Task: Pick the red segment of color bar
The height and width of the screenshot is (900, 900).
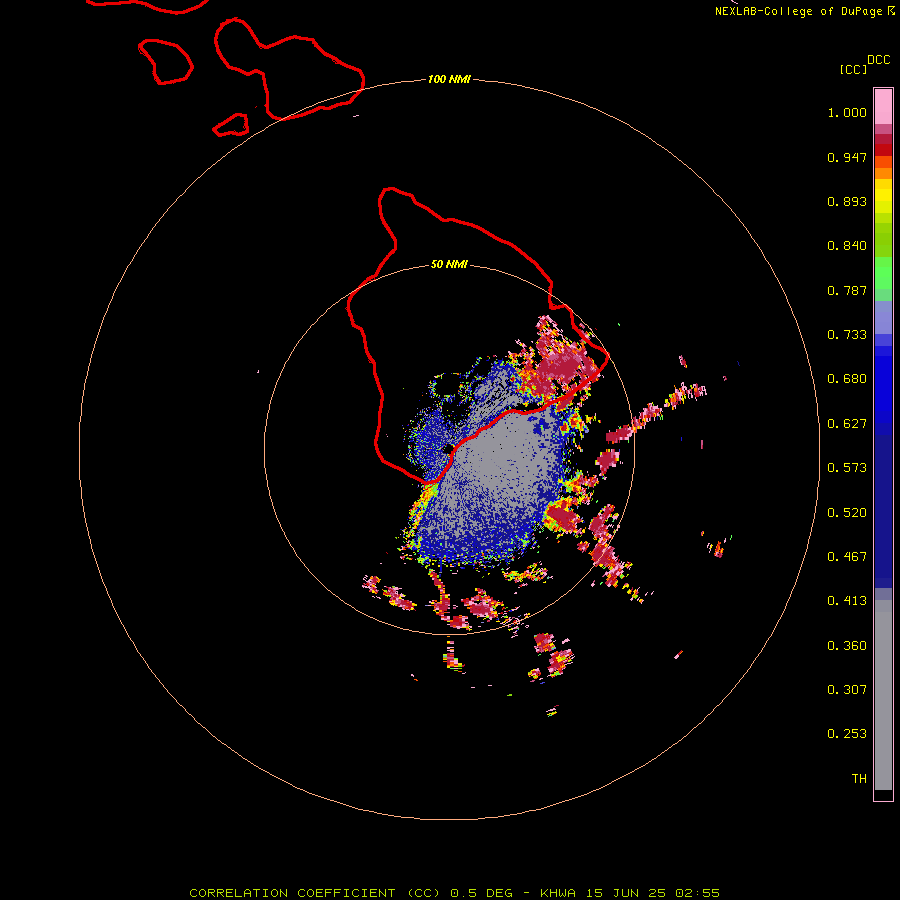Action: [x=883, y=150]
